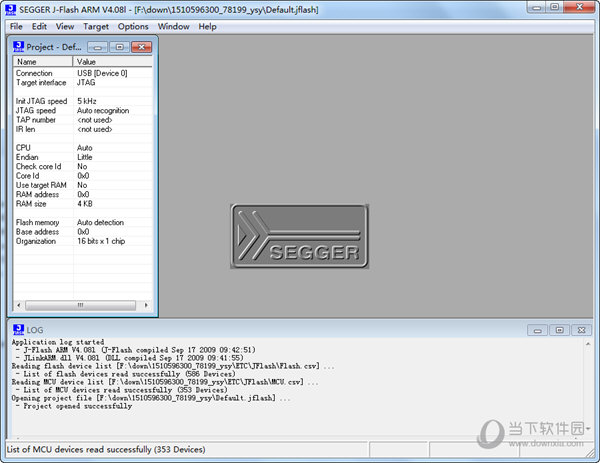
Task: Open the Options menu
Action: [x=133, y=26]
